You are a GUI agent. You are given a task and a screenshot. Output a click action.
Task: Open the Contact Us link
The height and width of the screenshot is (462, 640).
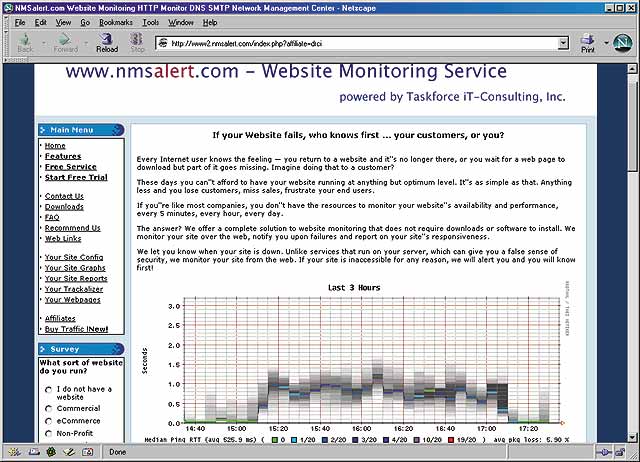[64, 196]
